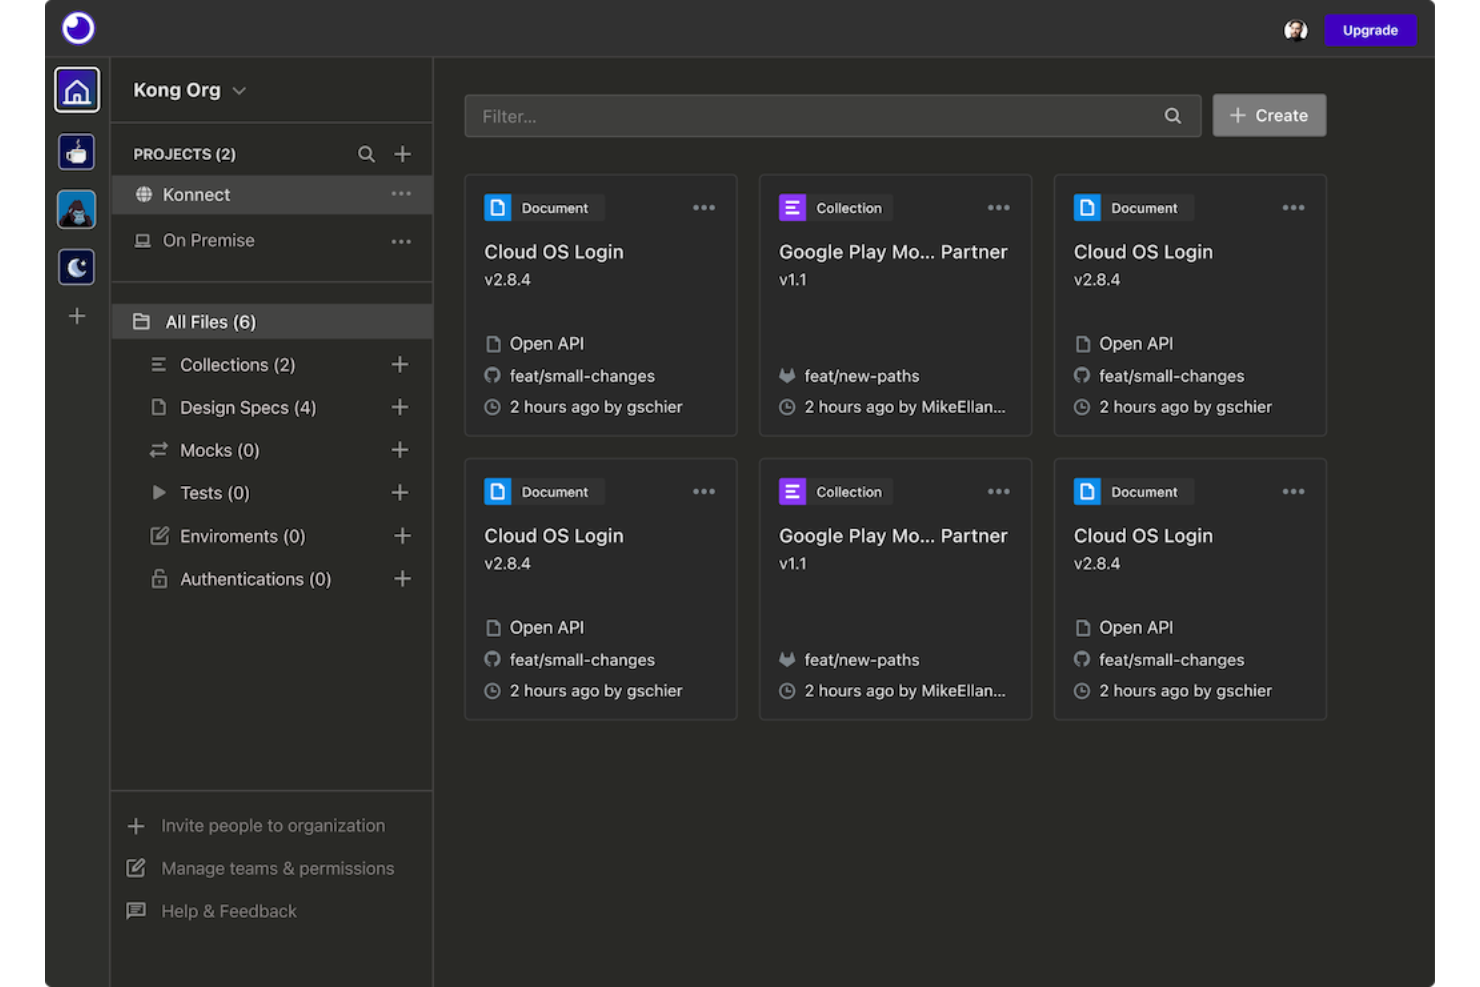This screenshot has width=1480, height=987.
Task: Open On Premise project options menu
Action: point(401,241)
